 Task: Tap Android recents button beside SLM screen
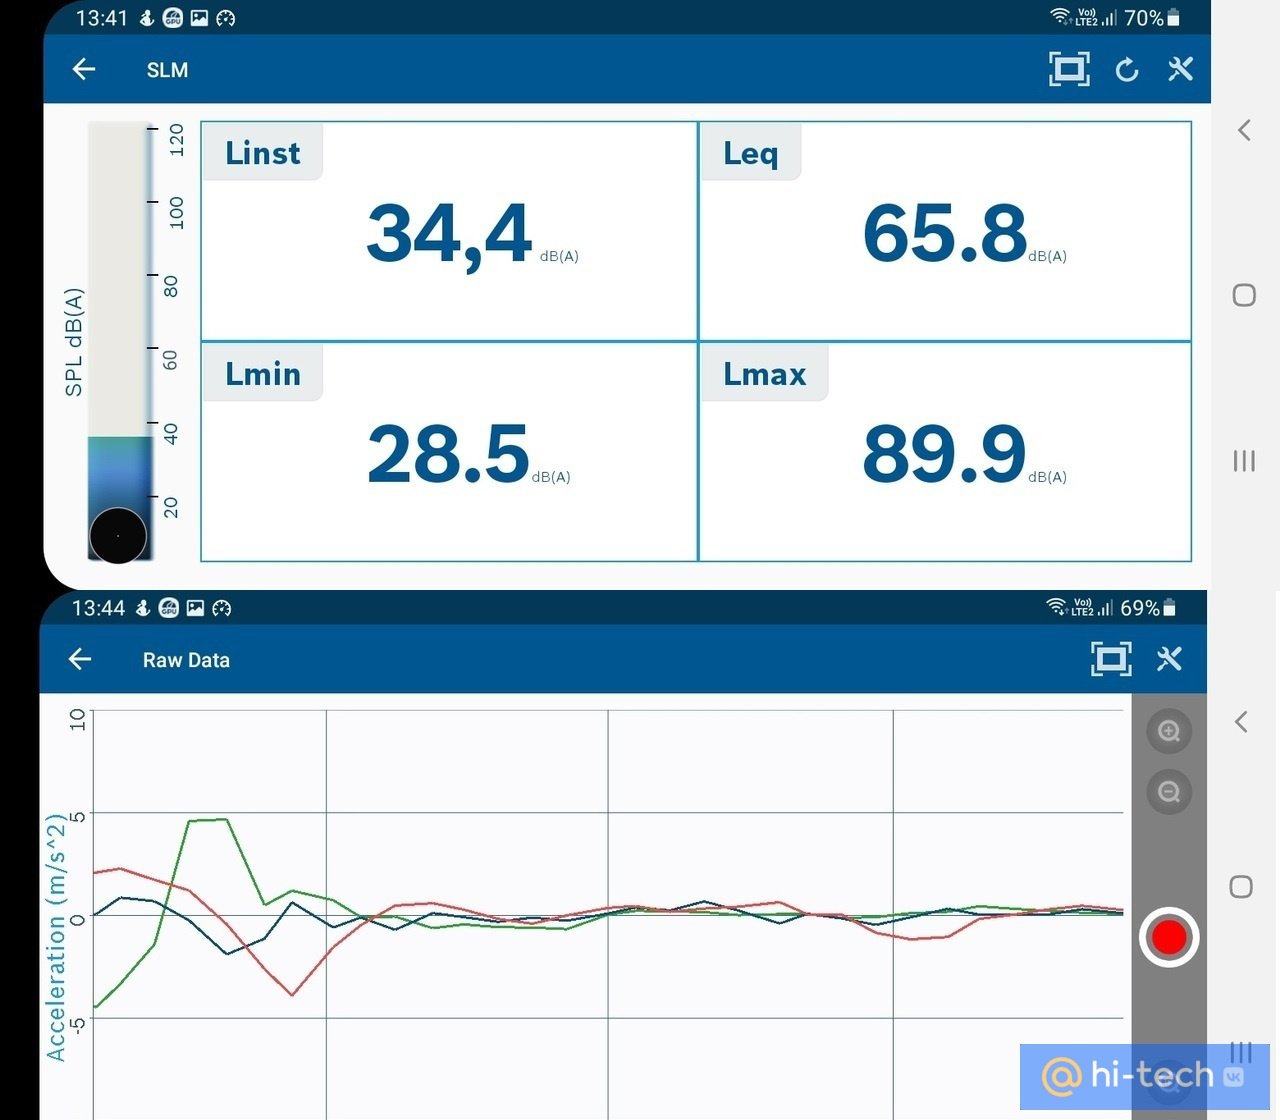pyautogui.click(x=1244, y=460)
